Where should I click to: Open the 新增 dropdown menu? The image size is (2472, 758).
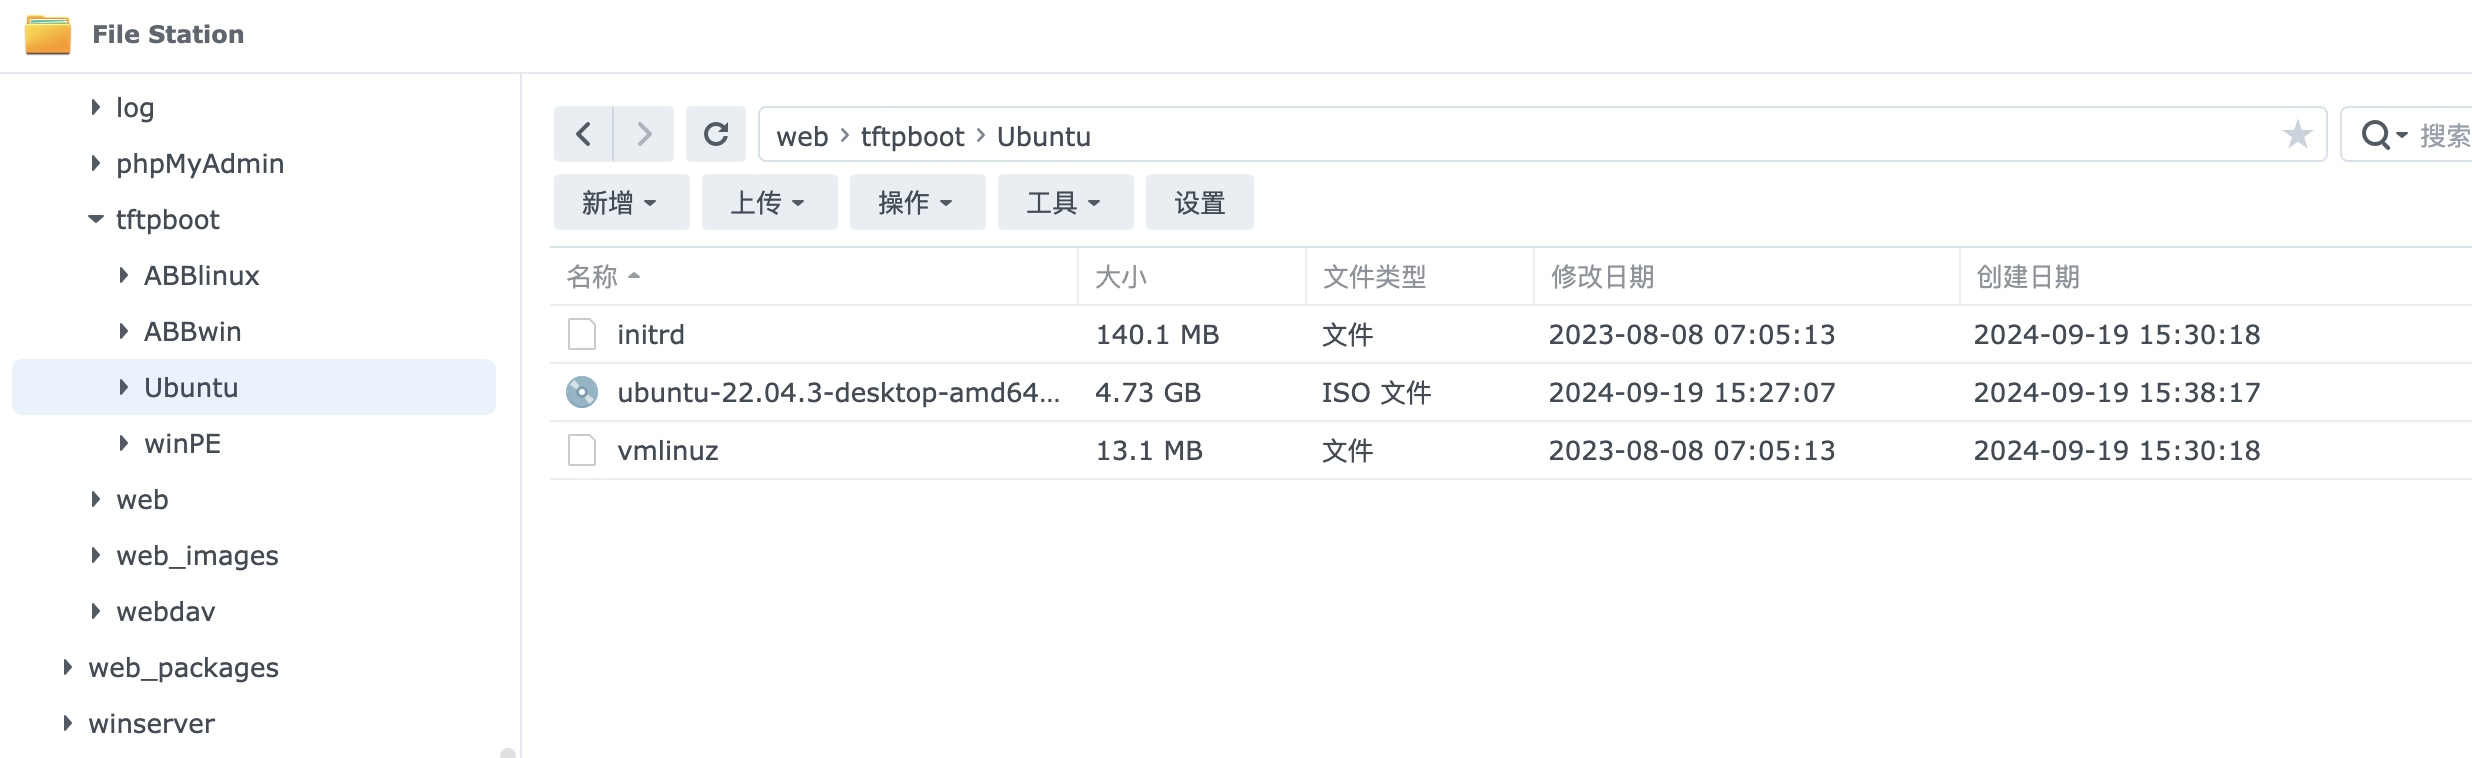click(x=621, y=202)
